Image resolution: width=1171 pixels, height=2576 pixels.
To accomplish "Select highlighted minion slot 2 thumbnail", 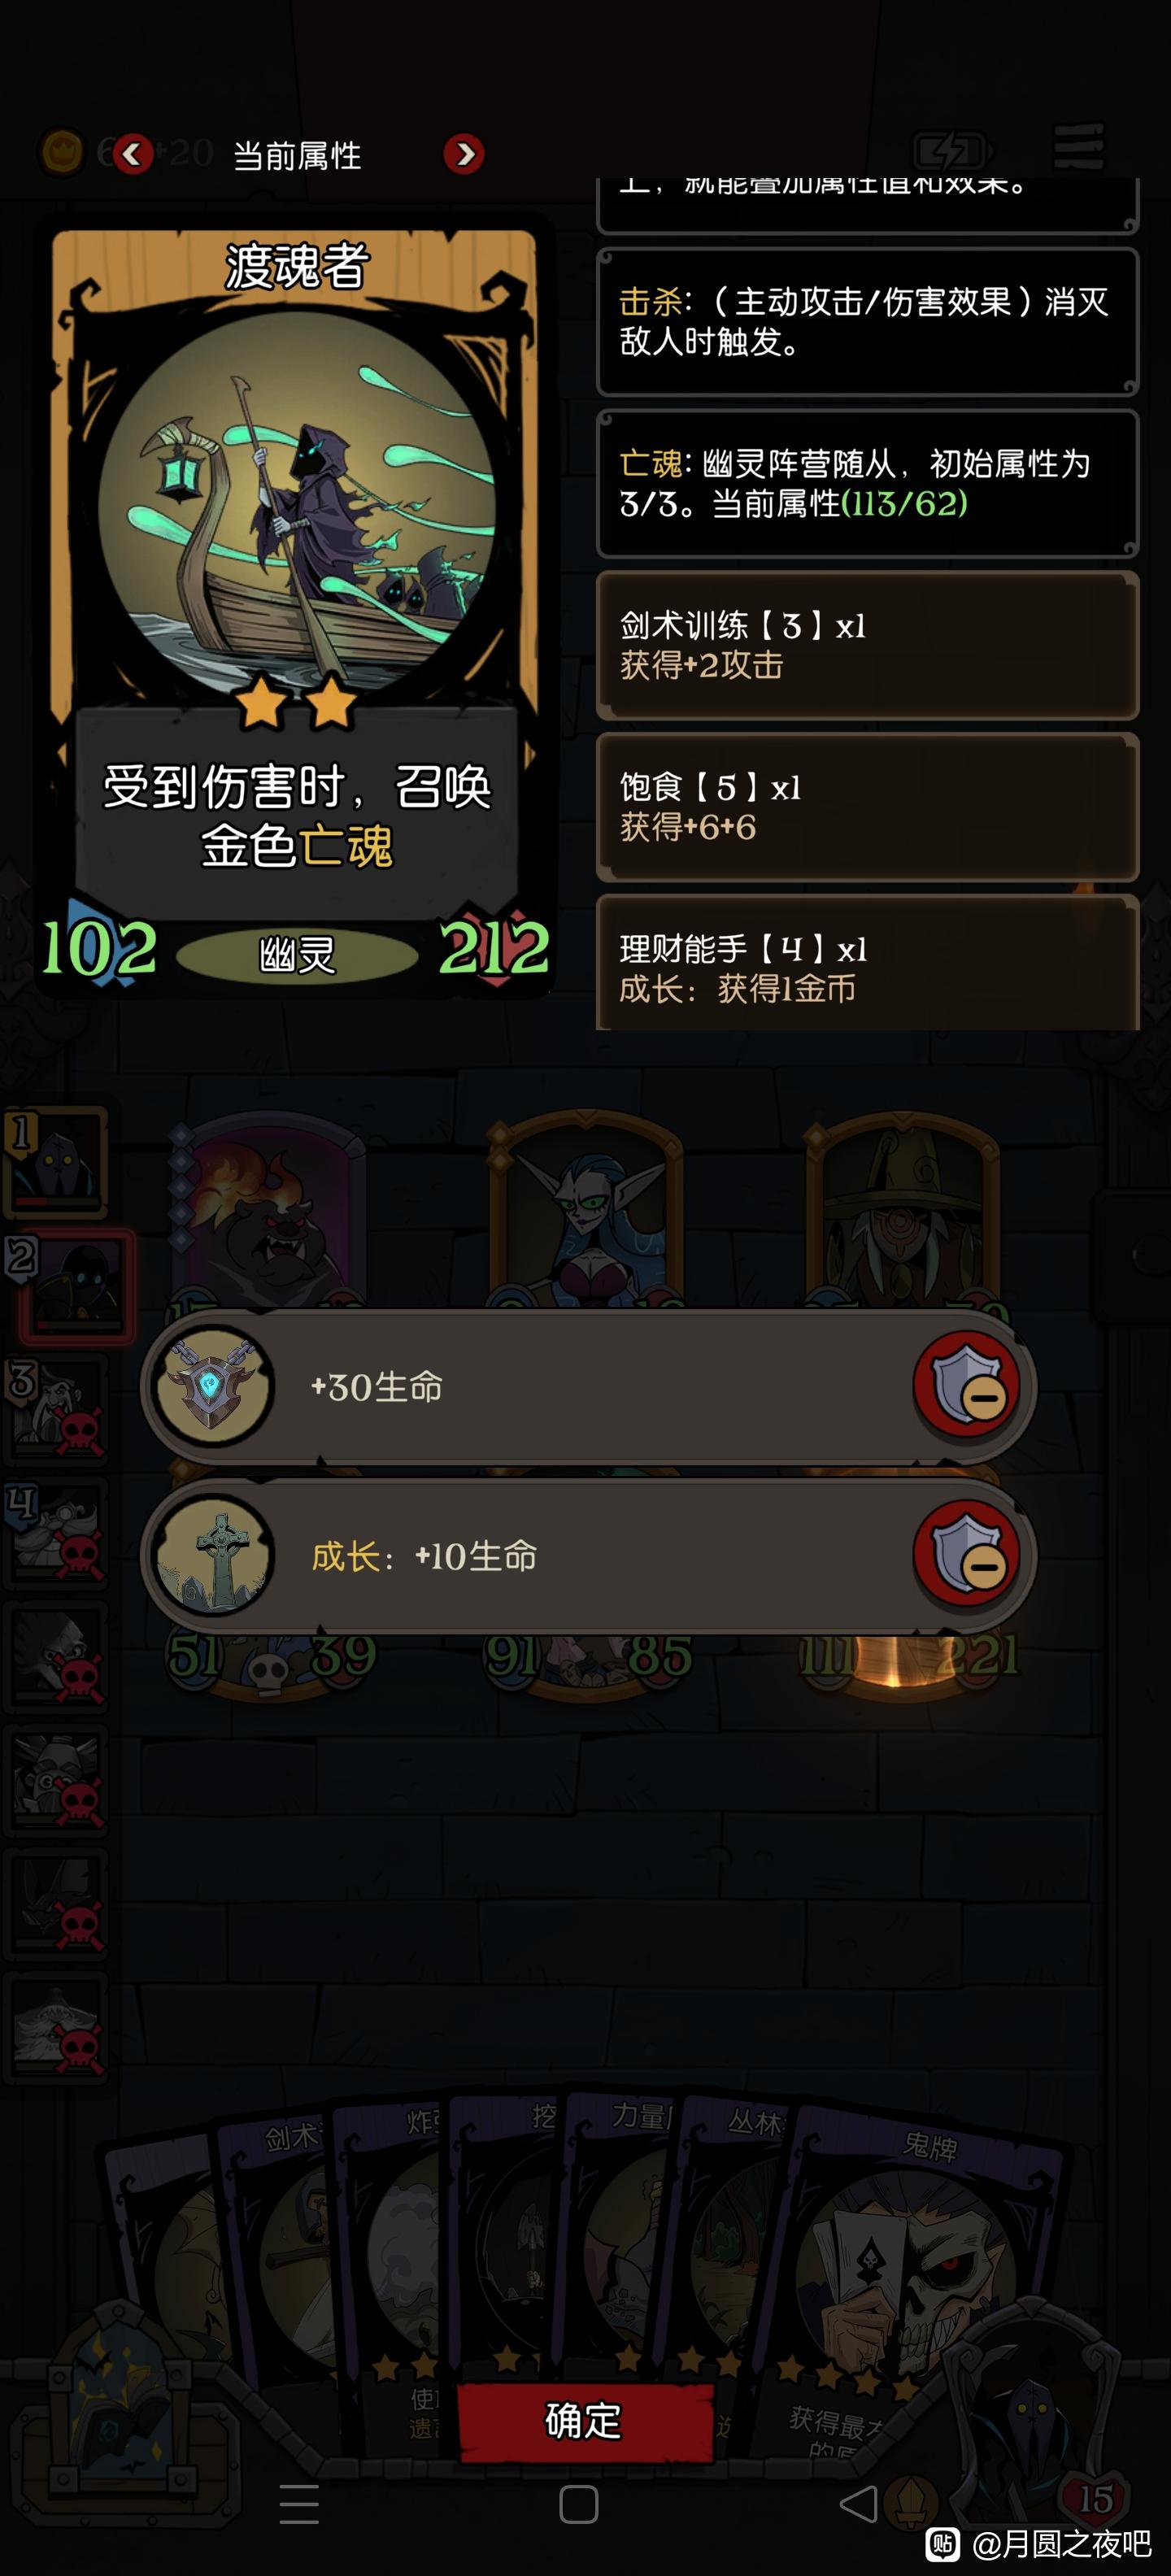I will point(77,1285).
